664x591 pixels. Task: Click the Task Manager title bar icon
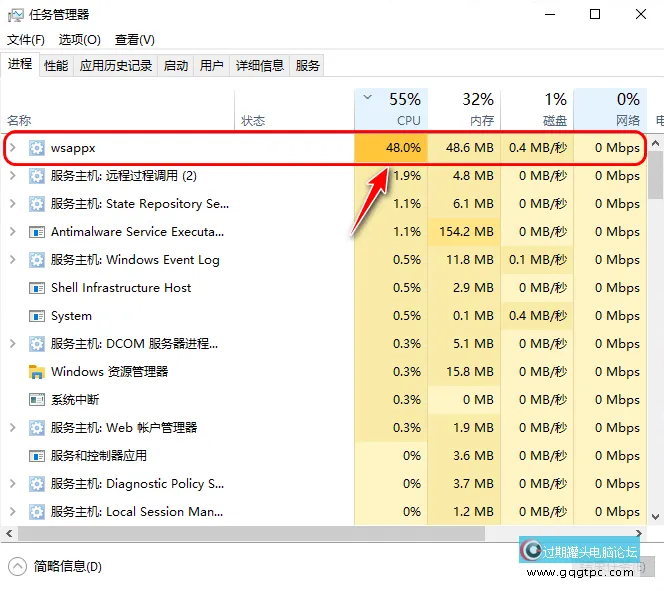tap(16, 15)
